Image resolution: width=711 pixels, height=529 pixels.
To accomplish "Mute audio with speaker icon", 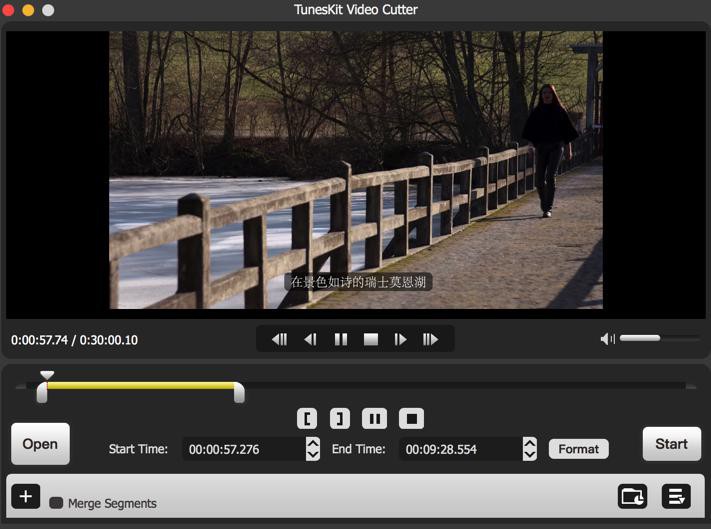I will click(608, 339).
